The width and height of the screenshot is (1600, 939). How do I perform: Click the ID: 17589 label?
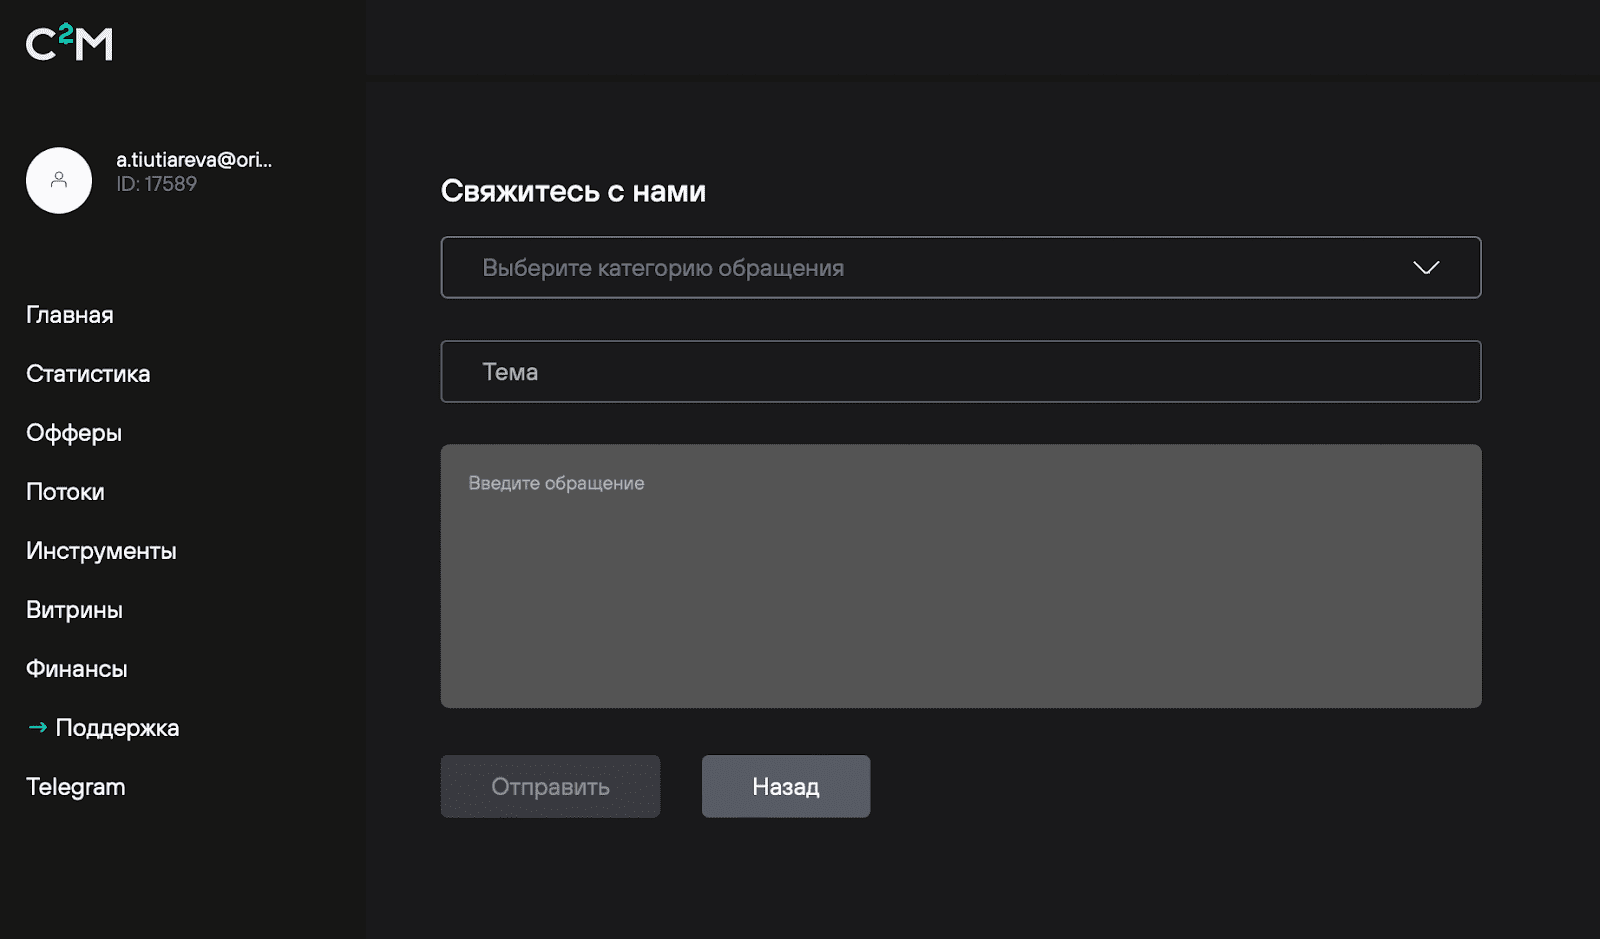(x=156, y=184)
